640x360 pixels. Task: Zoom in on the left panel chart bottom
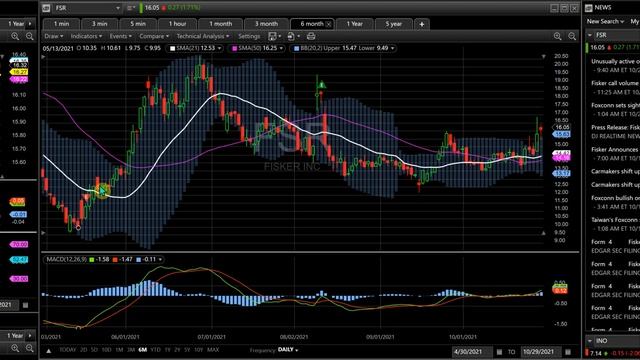coord(15,348)
